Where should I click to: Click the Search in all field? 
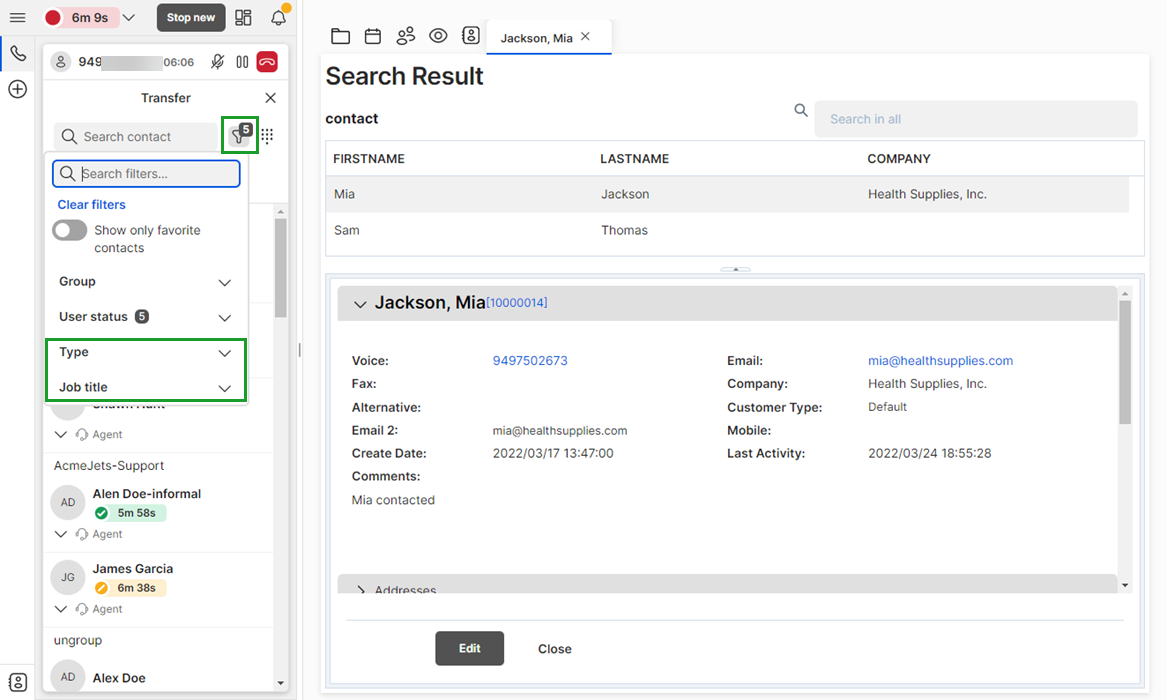(x=975, y=119)
